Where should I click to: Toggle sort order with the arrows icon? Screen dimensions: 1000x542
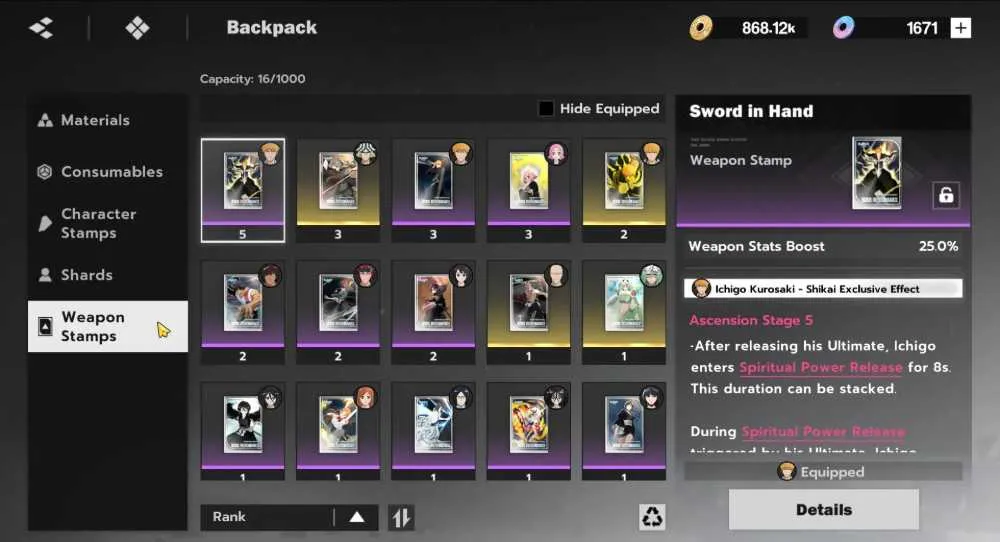(401, 517)
